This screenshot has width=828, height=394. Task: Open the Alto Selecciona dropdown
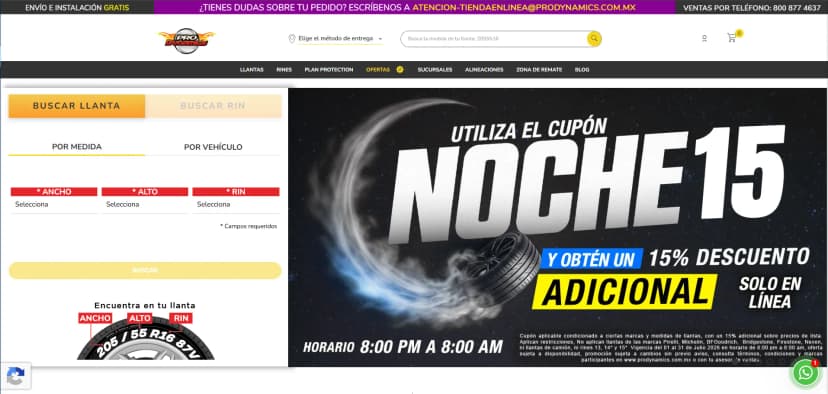(145, 204)
